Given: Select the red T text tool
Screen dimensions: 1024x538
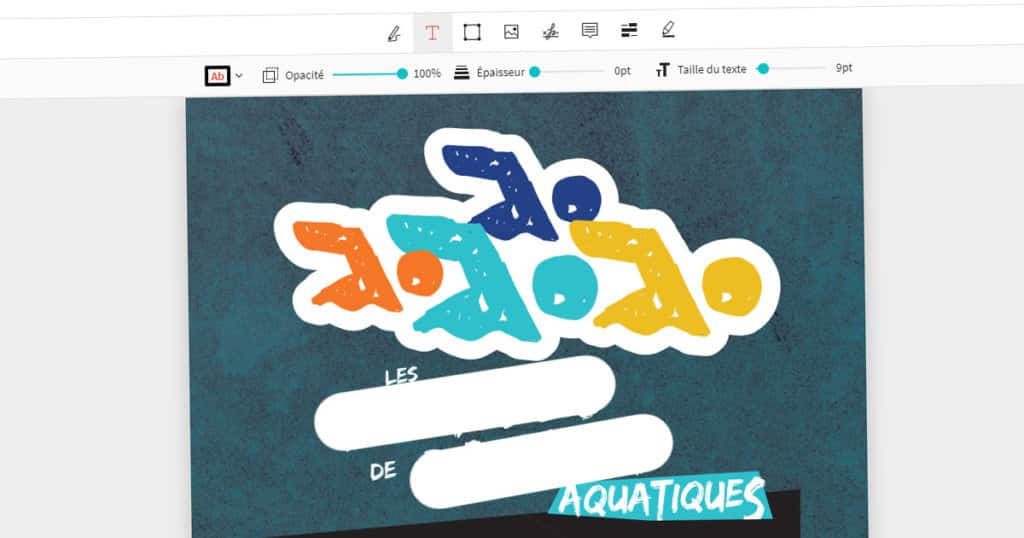Looking at the screenshot, I should click(432, 33).
